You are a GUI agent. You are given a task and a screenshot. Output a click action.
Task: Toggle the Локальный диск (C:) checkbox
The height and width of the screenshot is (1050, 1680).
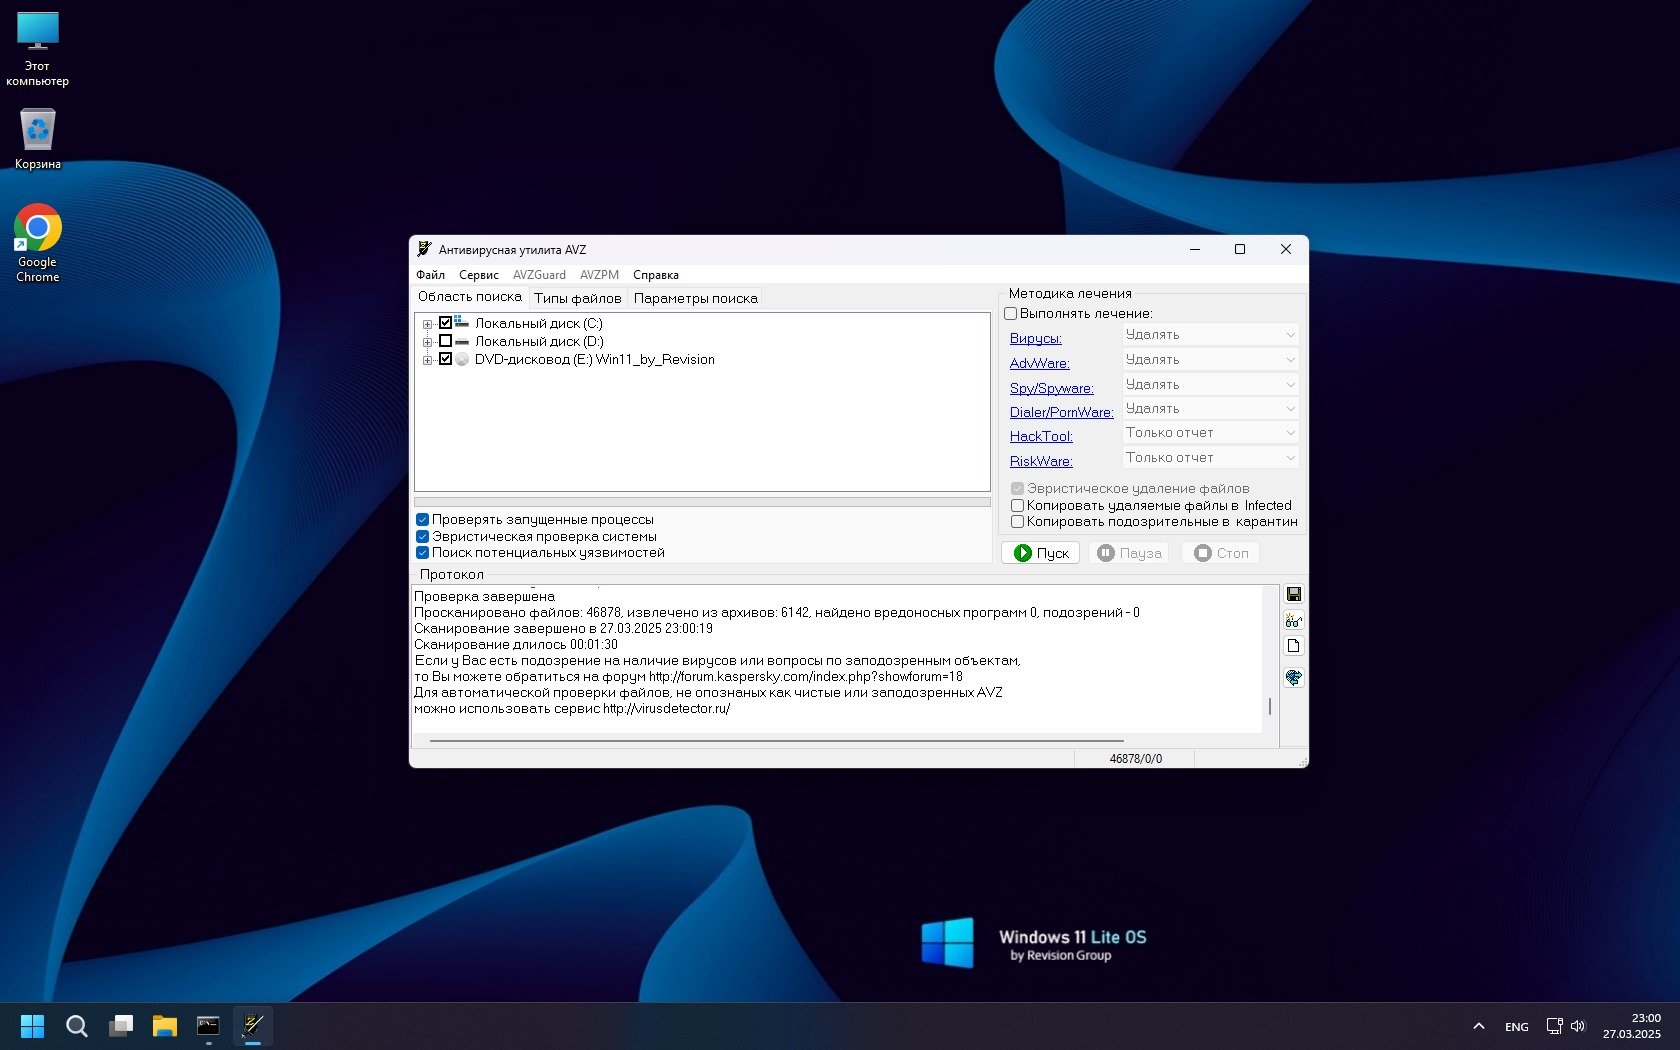446,323
